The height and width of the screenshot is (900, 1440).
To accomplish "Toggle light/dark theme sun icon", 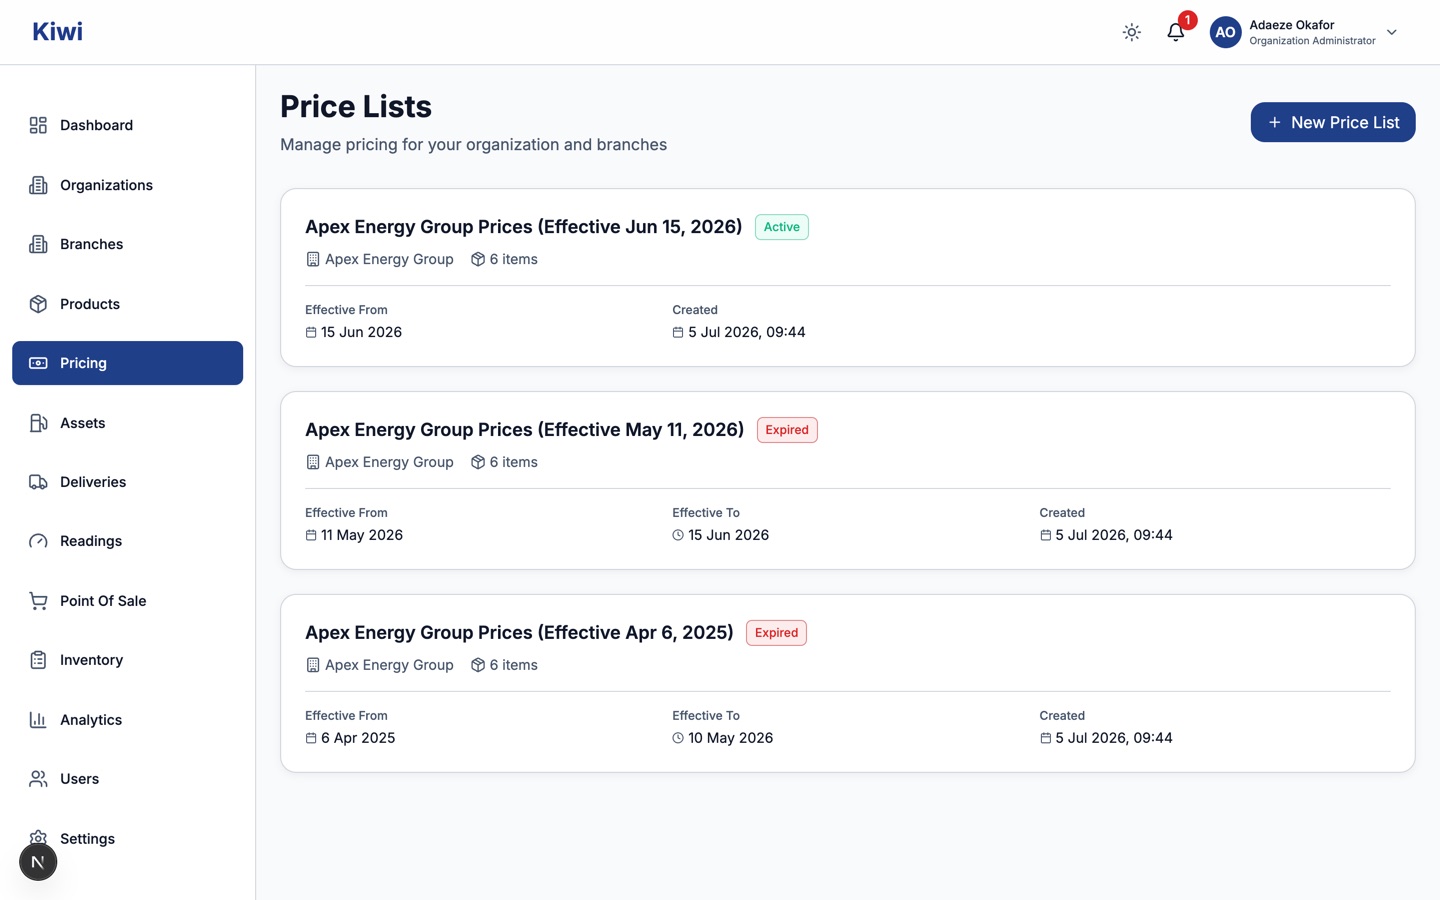I will pyautogui.click(x=1132, y=32).
